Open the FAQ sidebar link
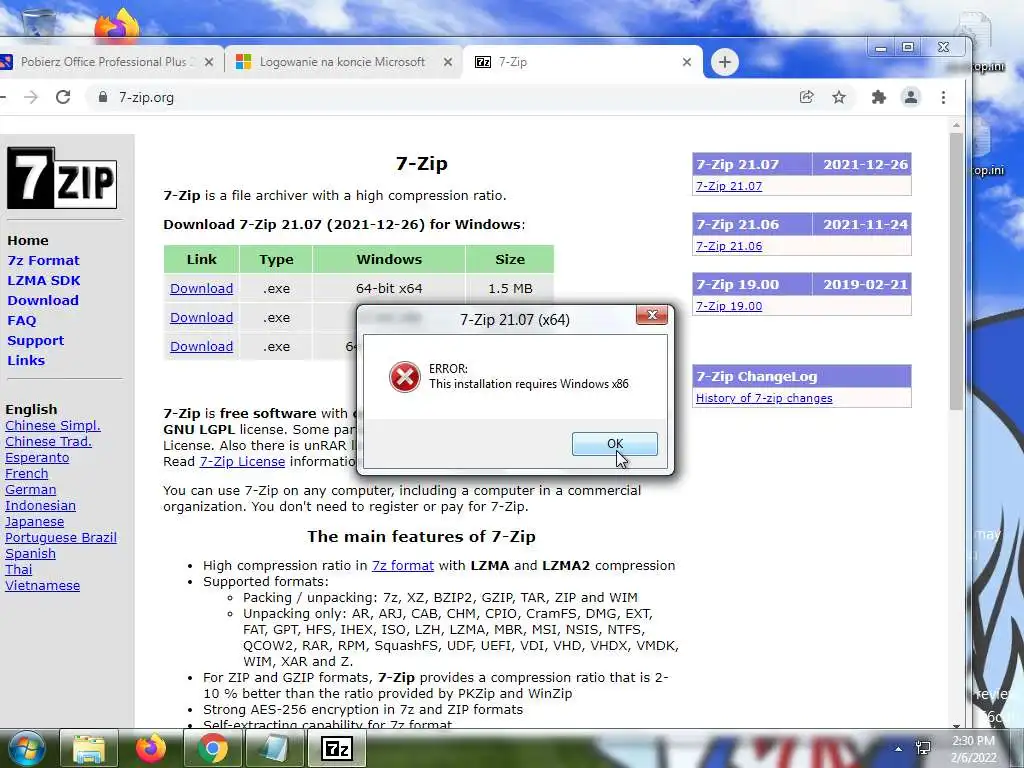The width and height of the screenshot is (1024, 768). (22, 321)
